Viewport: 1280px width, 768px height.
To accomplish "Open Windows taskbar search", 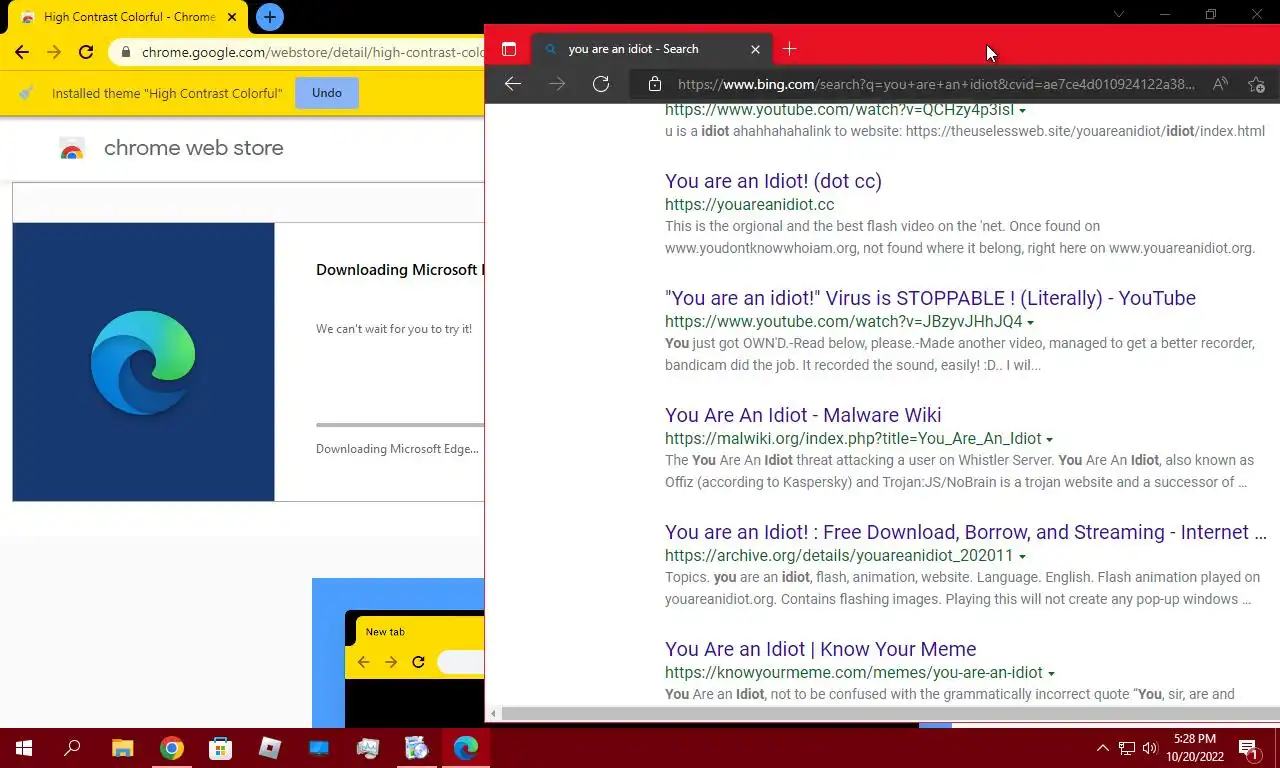I will 72,748.
